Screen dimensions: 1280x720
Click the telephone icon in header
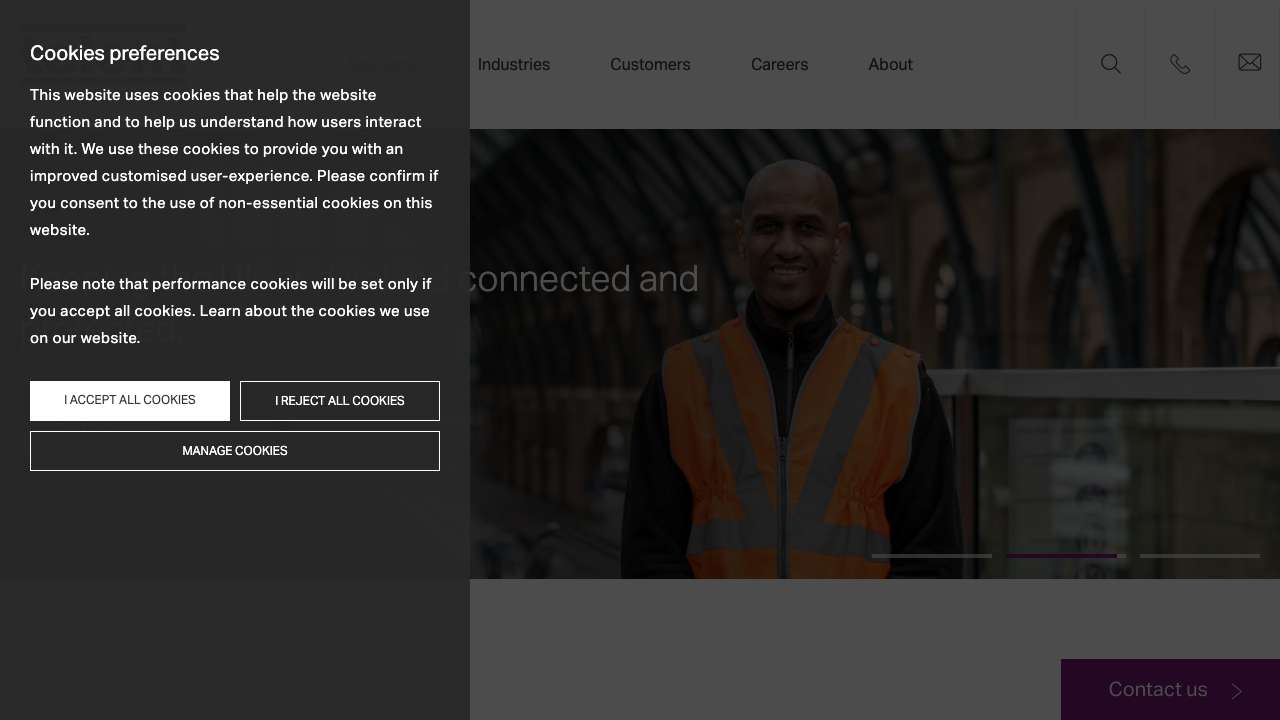pyautogui.click(x=1180, y=64)
